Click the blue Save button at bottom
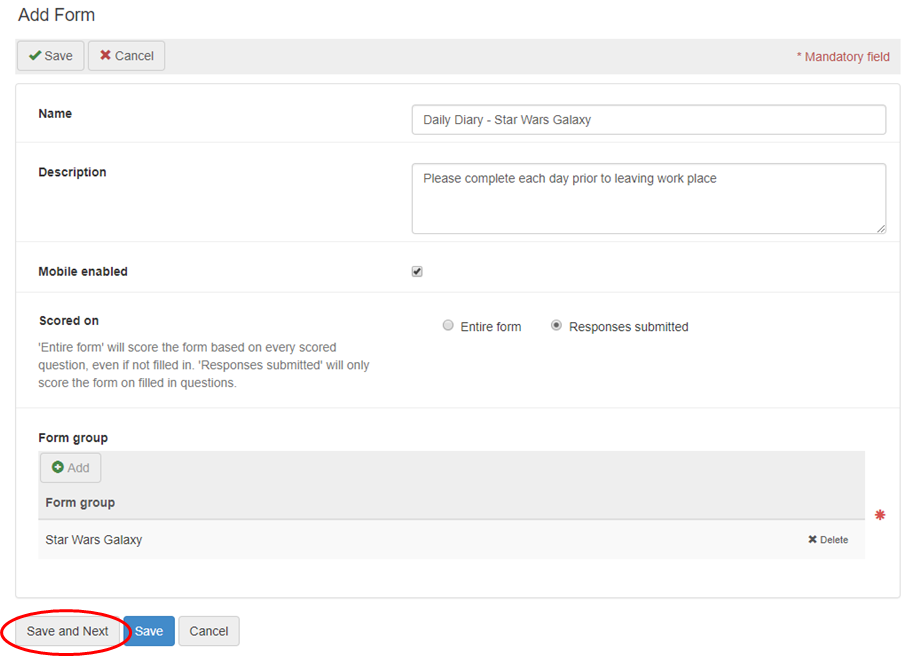This screenshot has width=914, height=656. click(x=149, y=632)
